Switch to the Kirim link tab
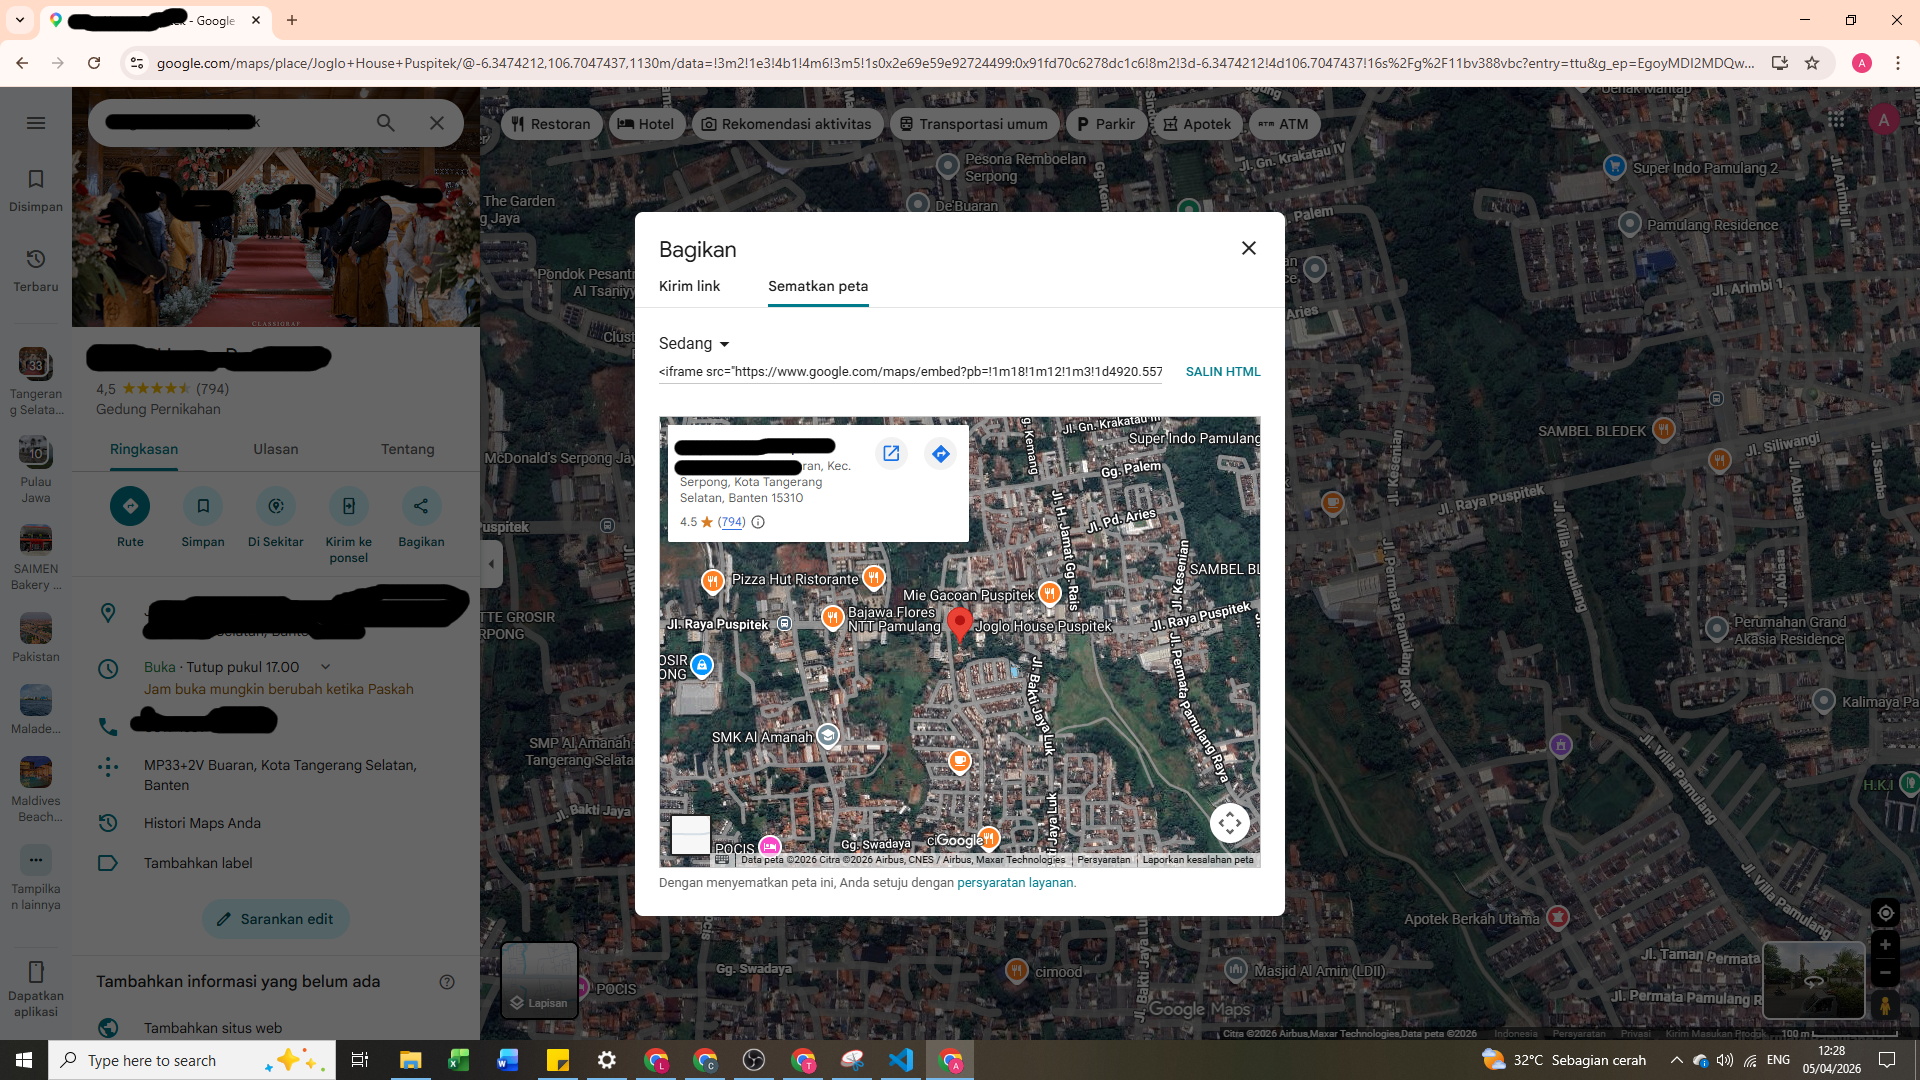Image resolution: width=1920 pixels, height=1080 pixels. (x=689, y=286)
